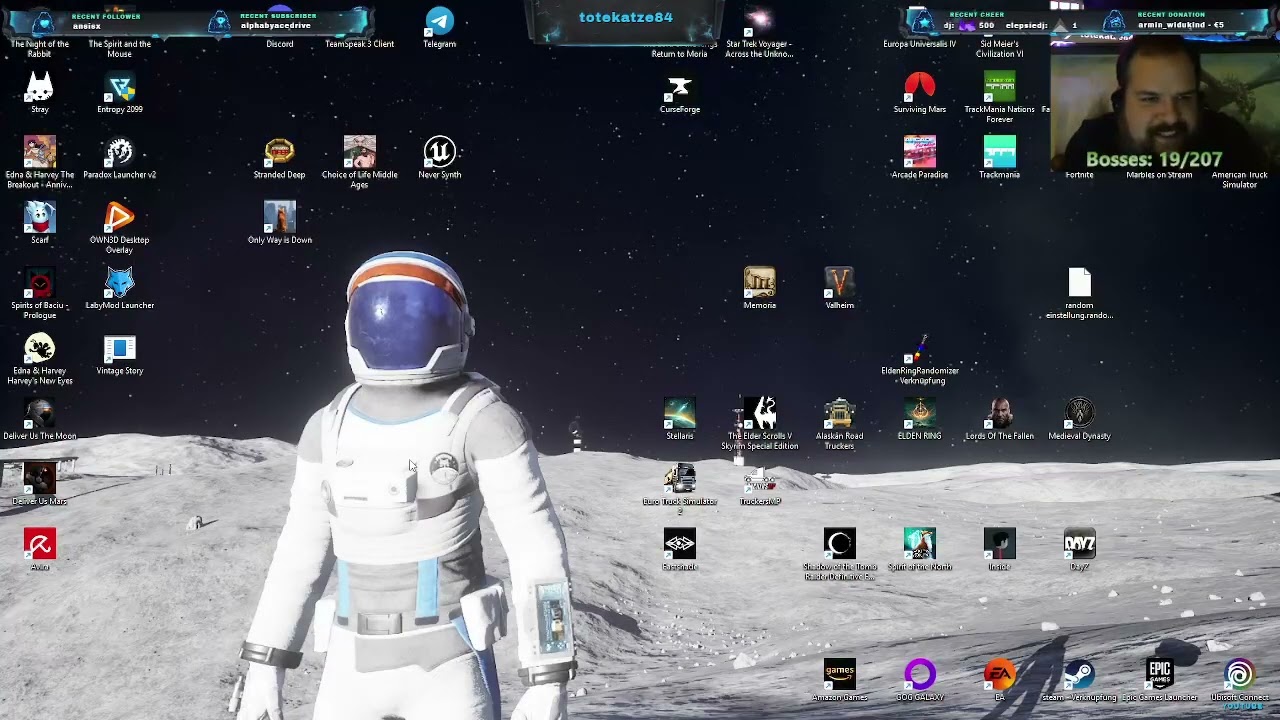Select the teal Trackmania icon
The height and width of the screenshot is (720, 1280).
pyautogui.click(x=1000, y=152)
